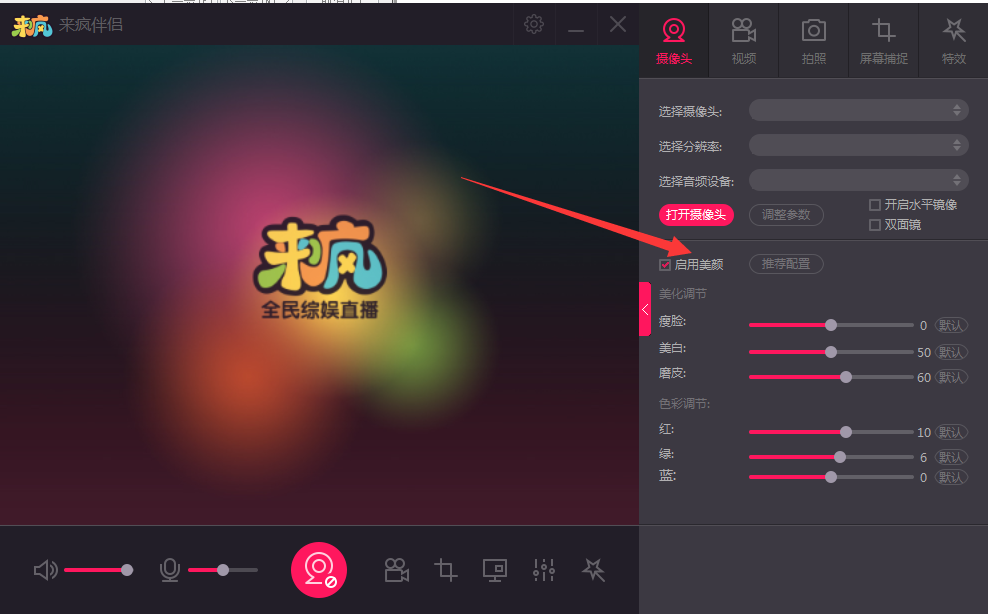Click the star effects icon in bottom bar
The height and width of the screenshot is (614, 988).
pos(593,570)
